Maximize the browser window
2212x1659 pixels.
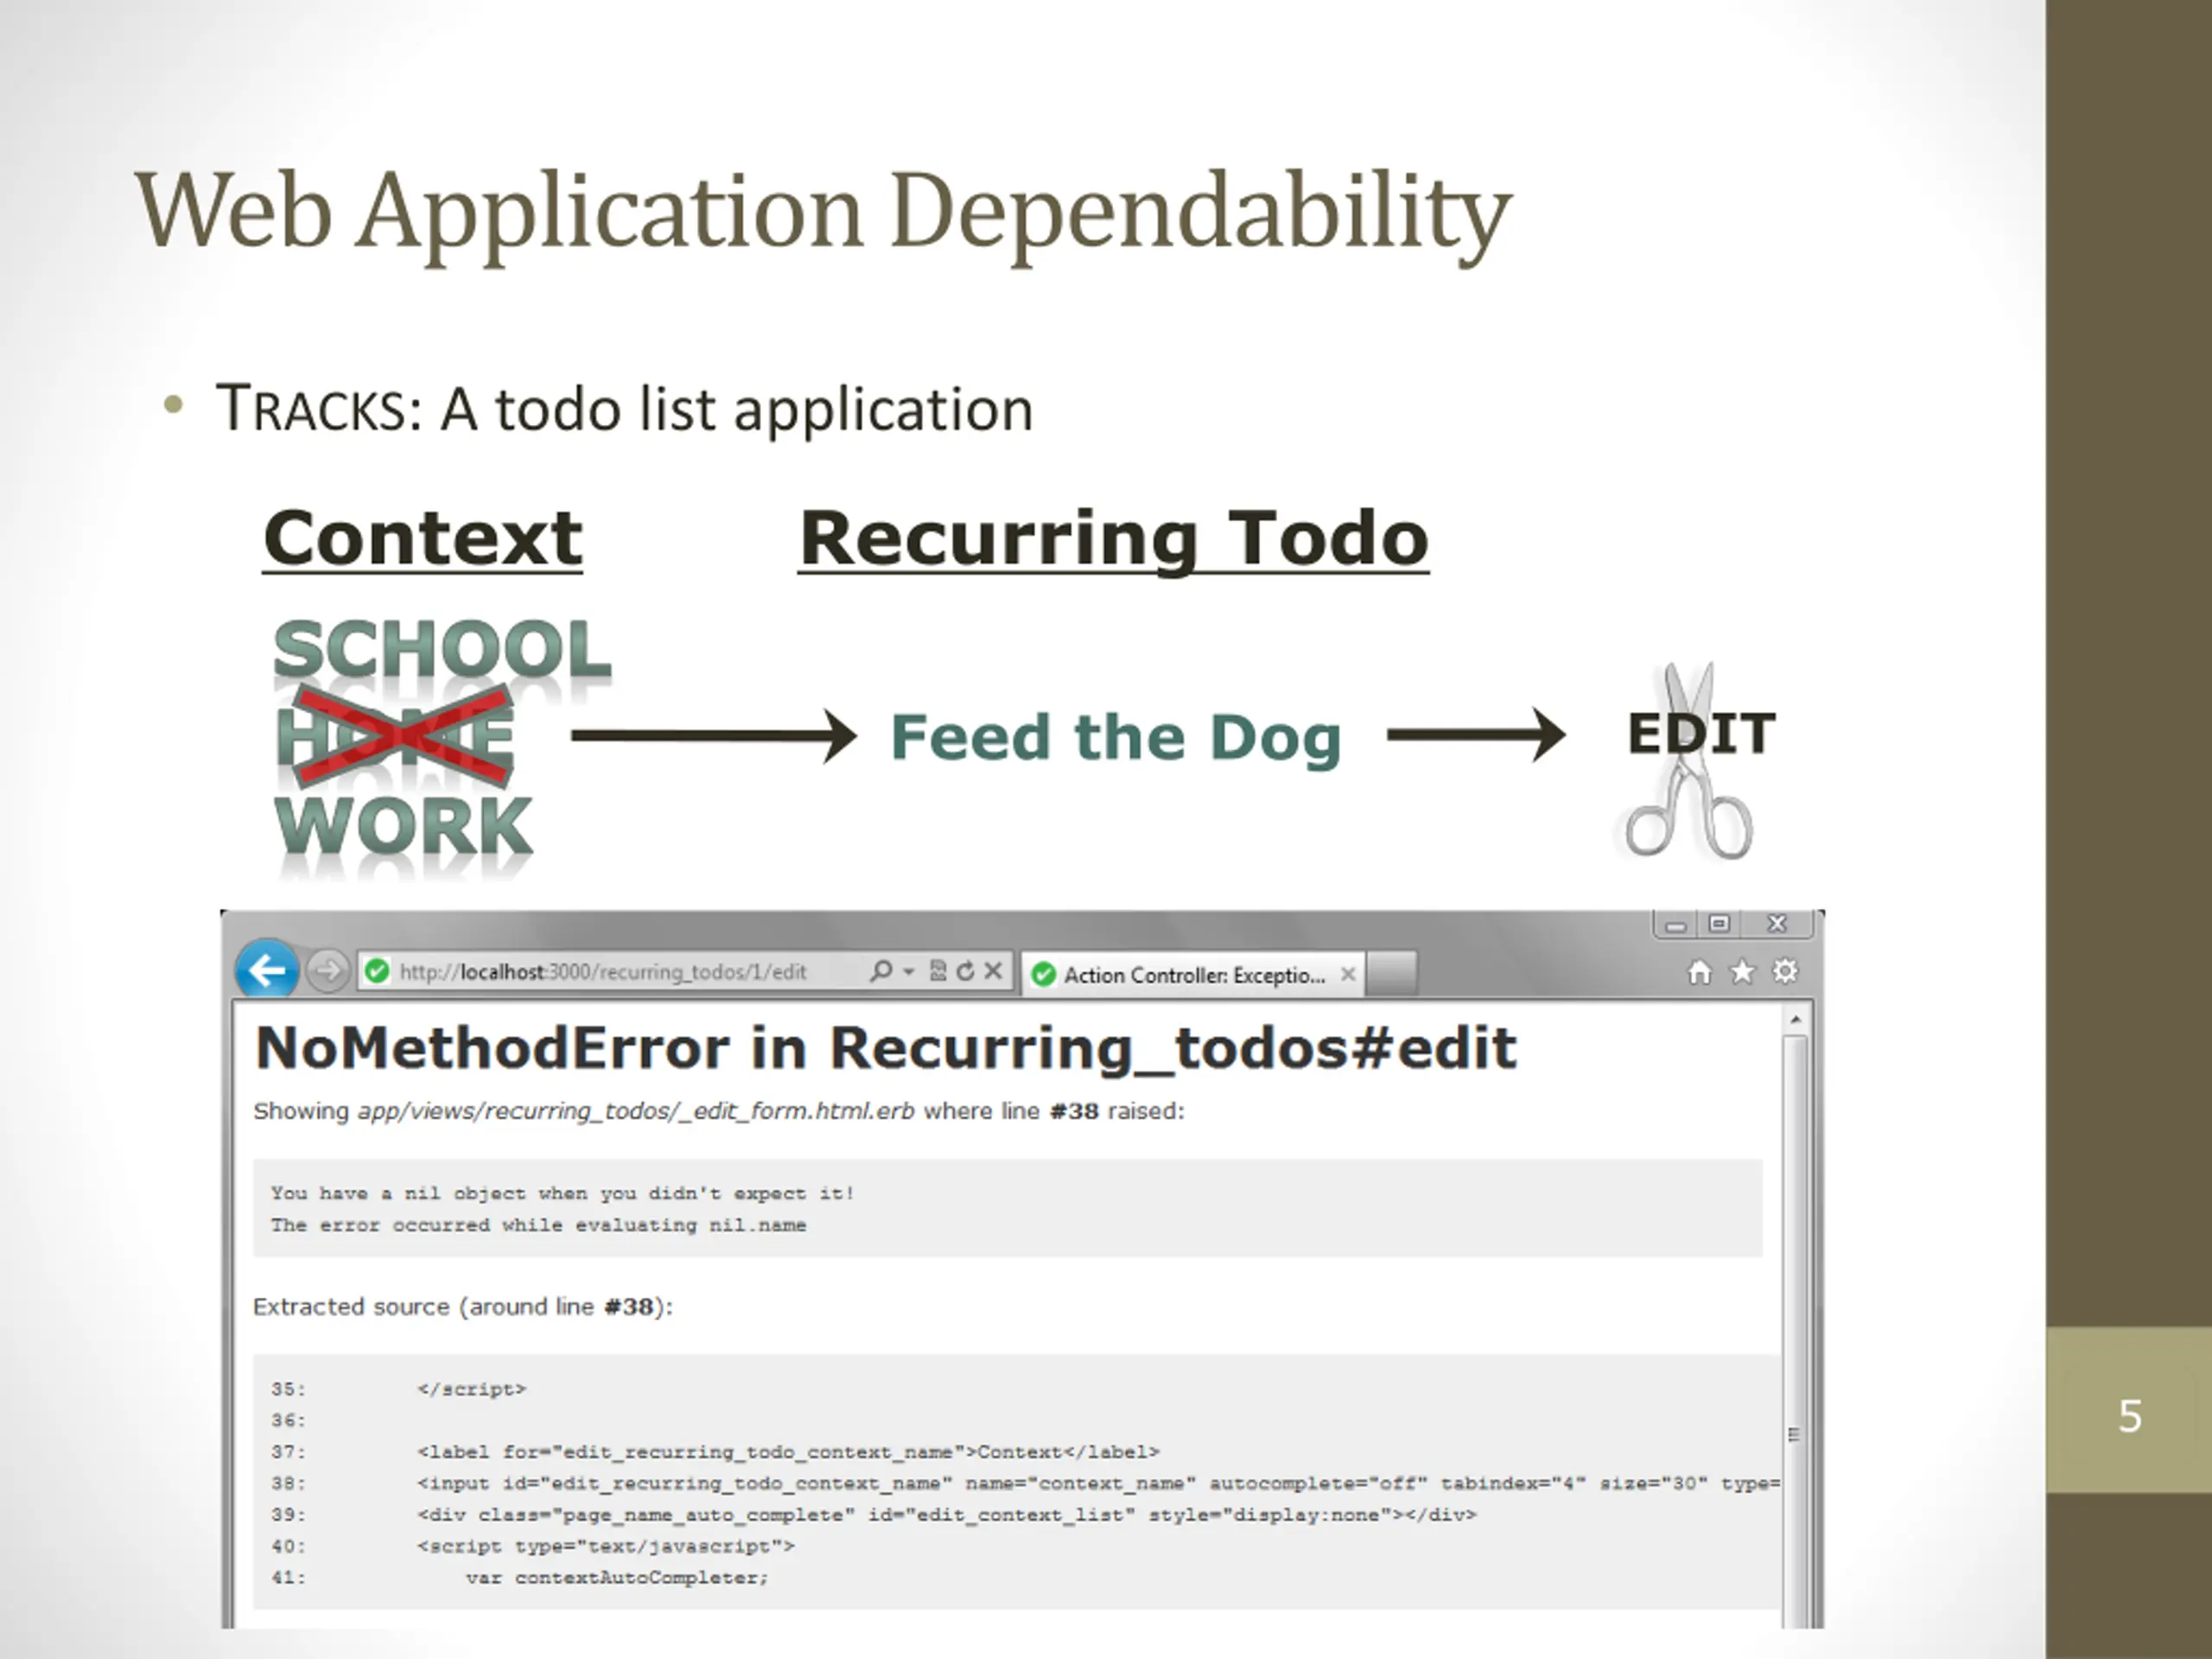[1719, 924]
